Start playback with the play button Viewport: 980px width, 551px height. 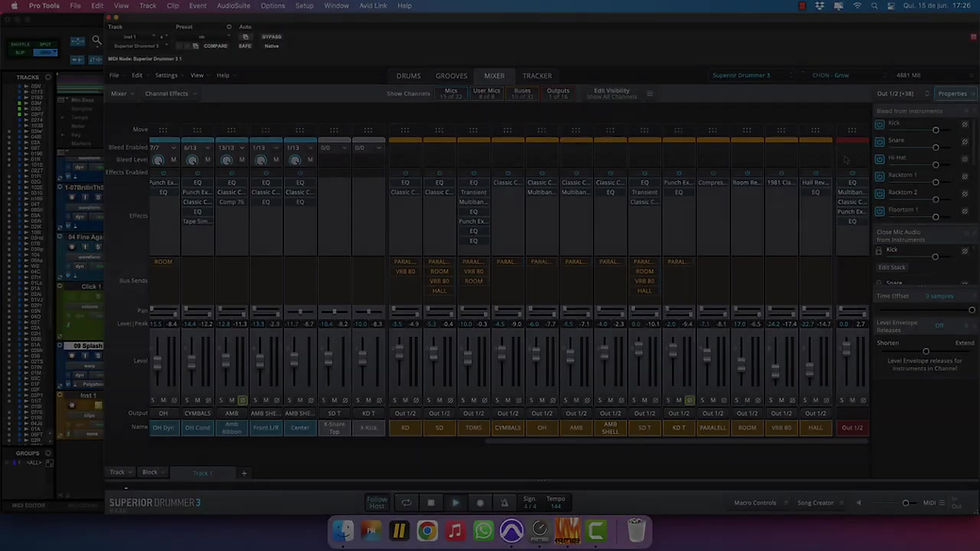pyautogui.click(x=456, y=502)
